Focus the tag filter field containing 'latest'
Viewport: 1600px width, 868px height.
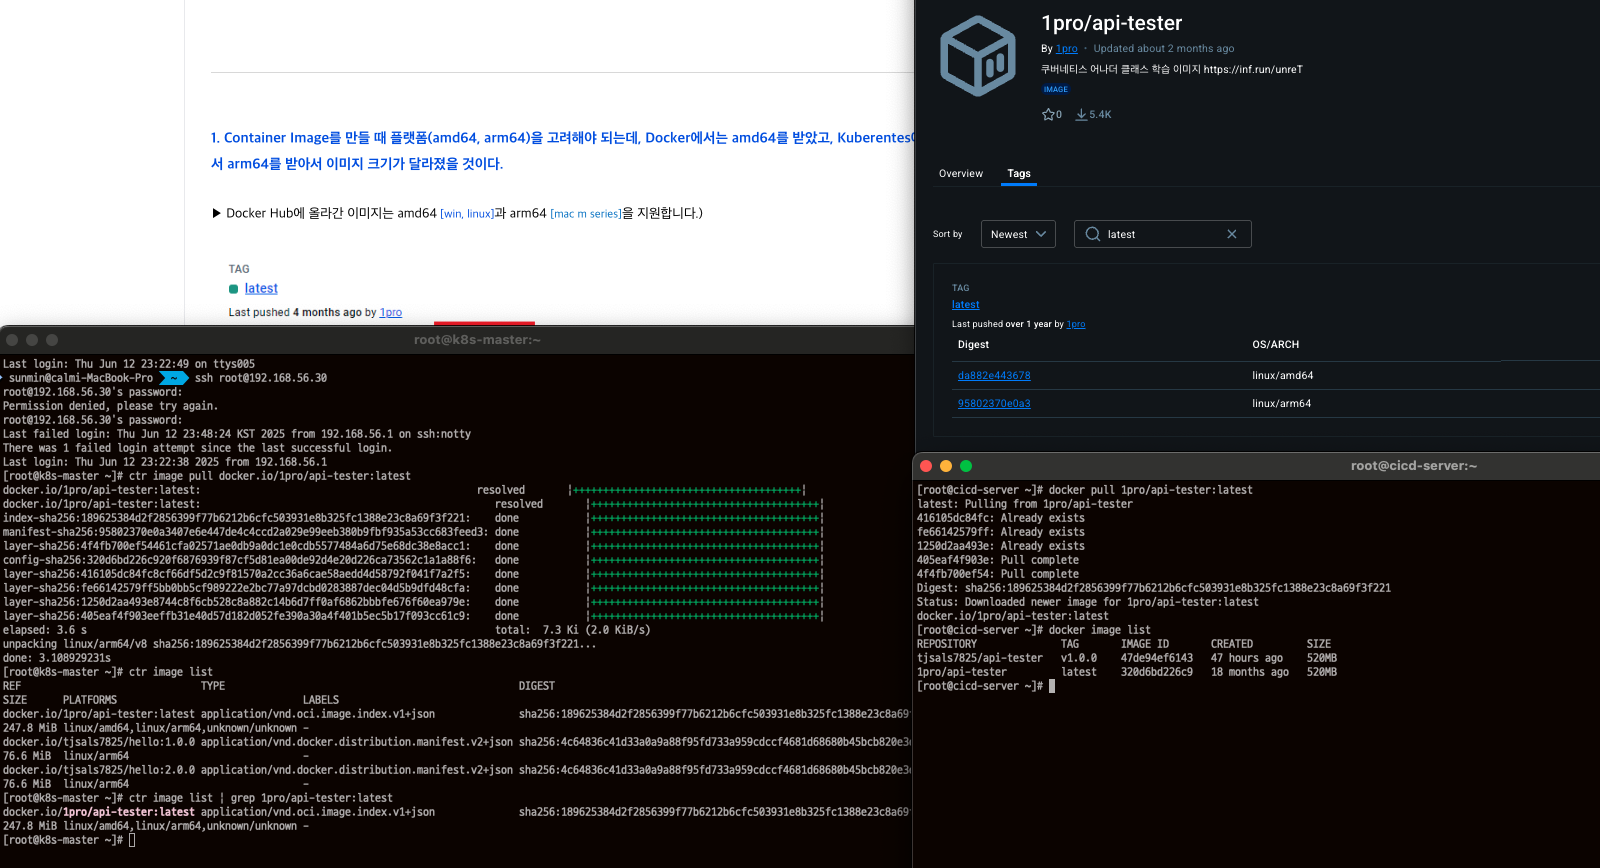[1163, 234]
